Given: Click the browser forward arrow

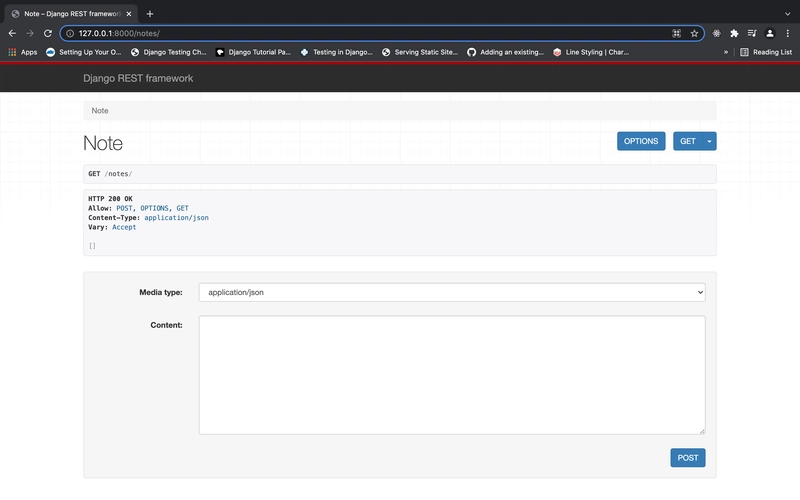Looking at the screenshot, I should pos(30,33).
